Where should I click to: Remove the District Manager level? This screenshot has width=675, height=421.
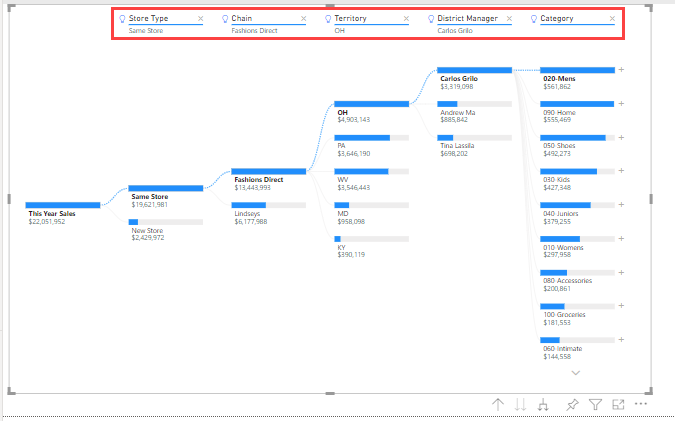coord(509,19)
